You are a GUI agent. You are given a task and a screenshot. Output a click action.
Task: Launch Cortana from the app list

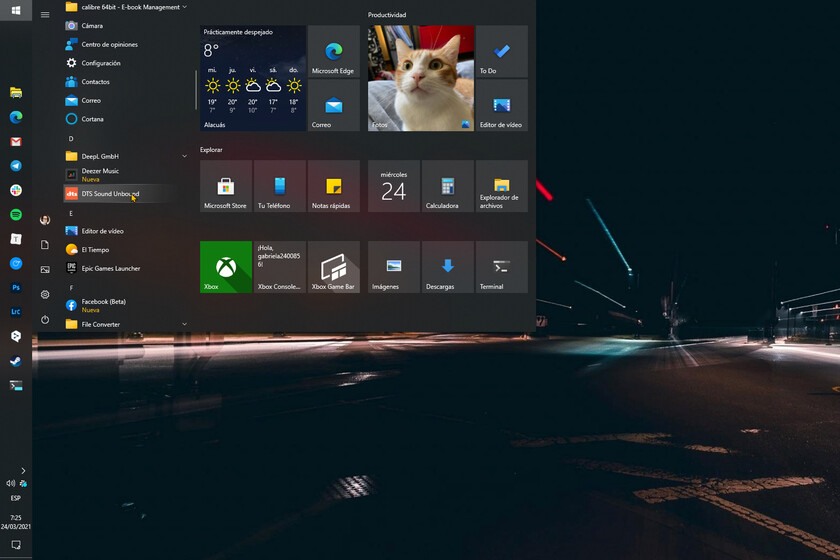(126, 119)
